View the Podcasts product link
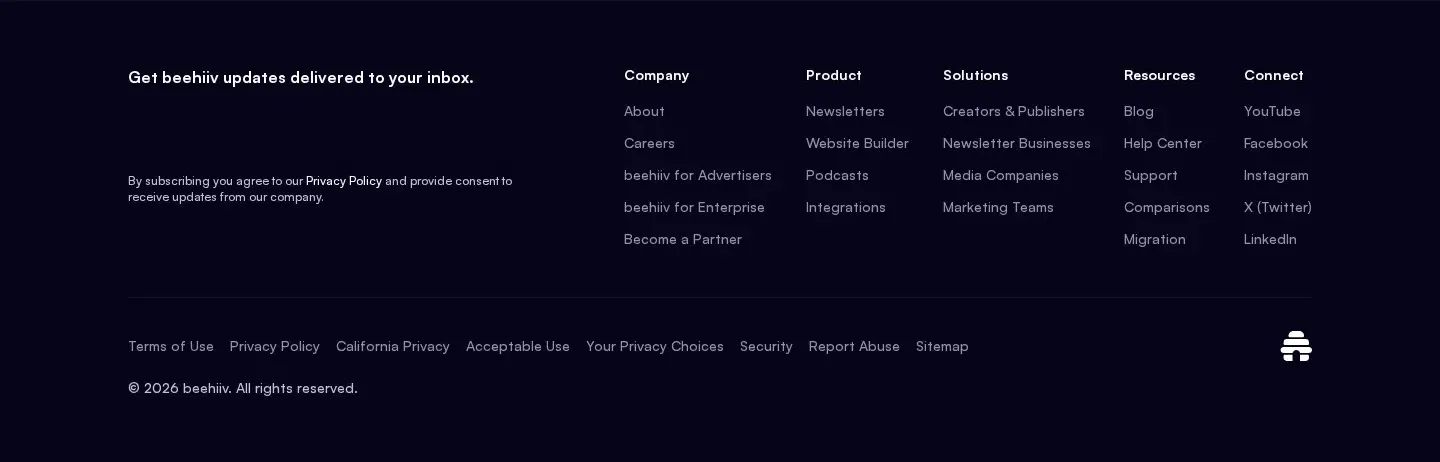1440x462 pixels. point(837,175)
